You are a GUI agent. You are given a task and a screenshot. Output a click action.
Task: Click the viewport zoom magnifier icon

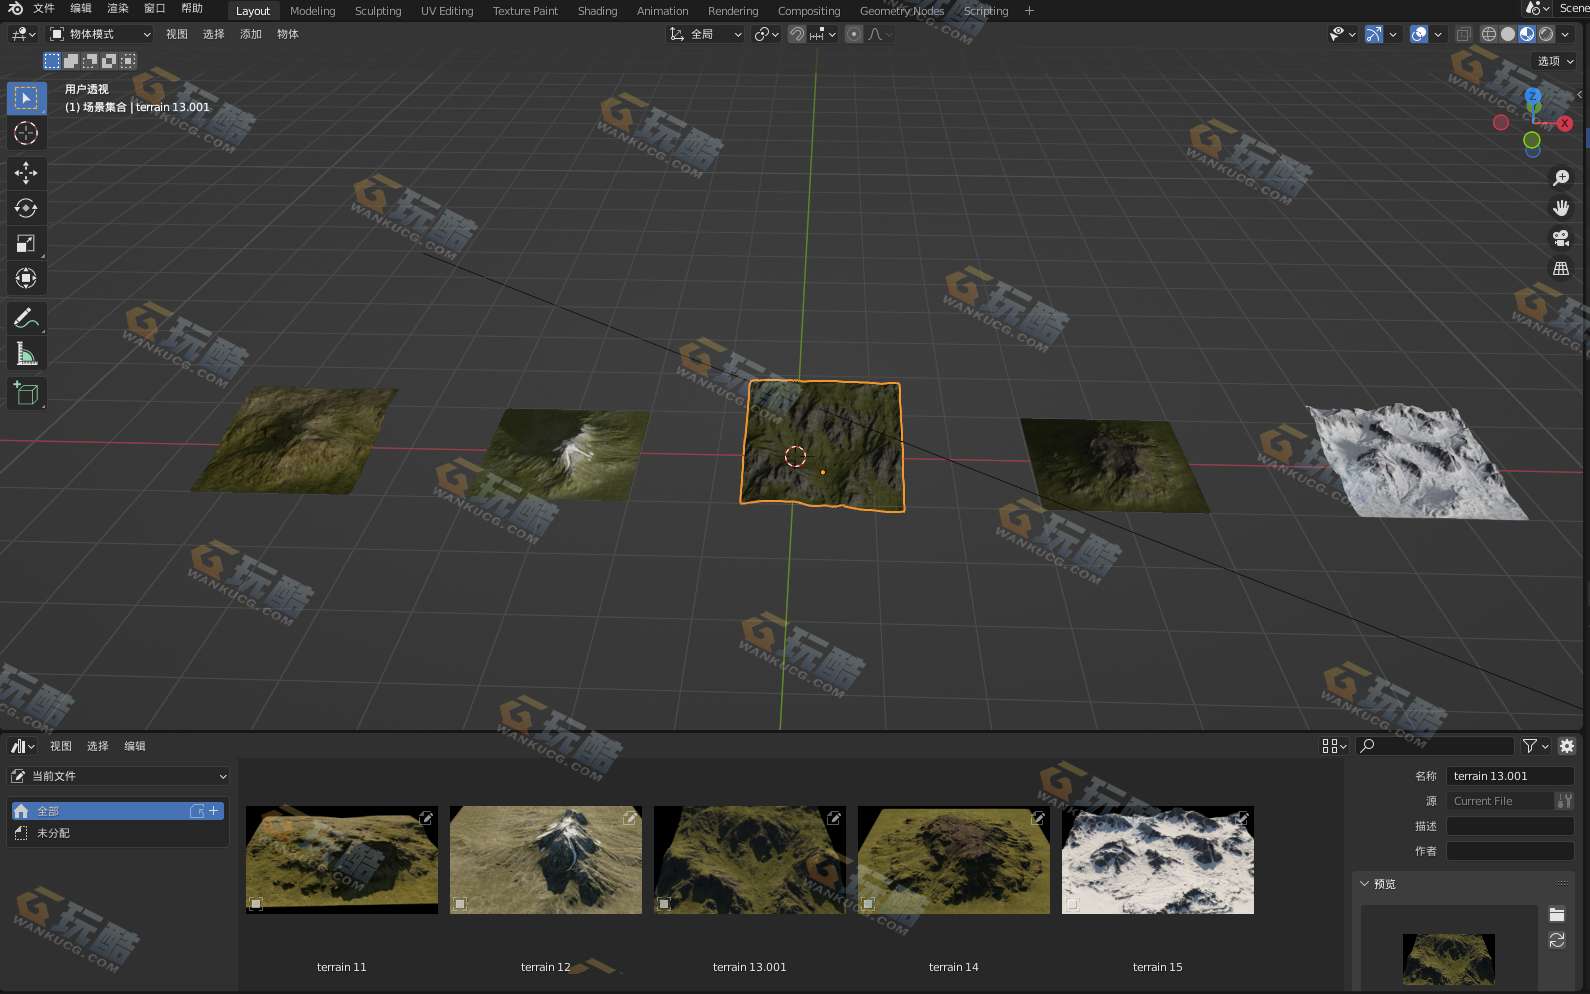point(1560,178)
